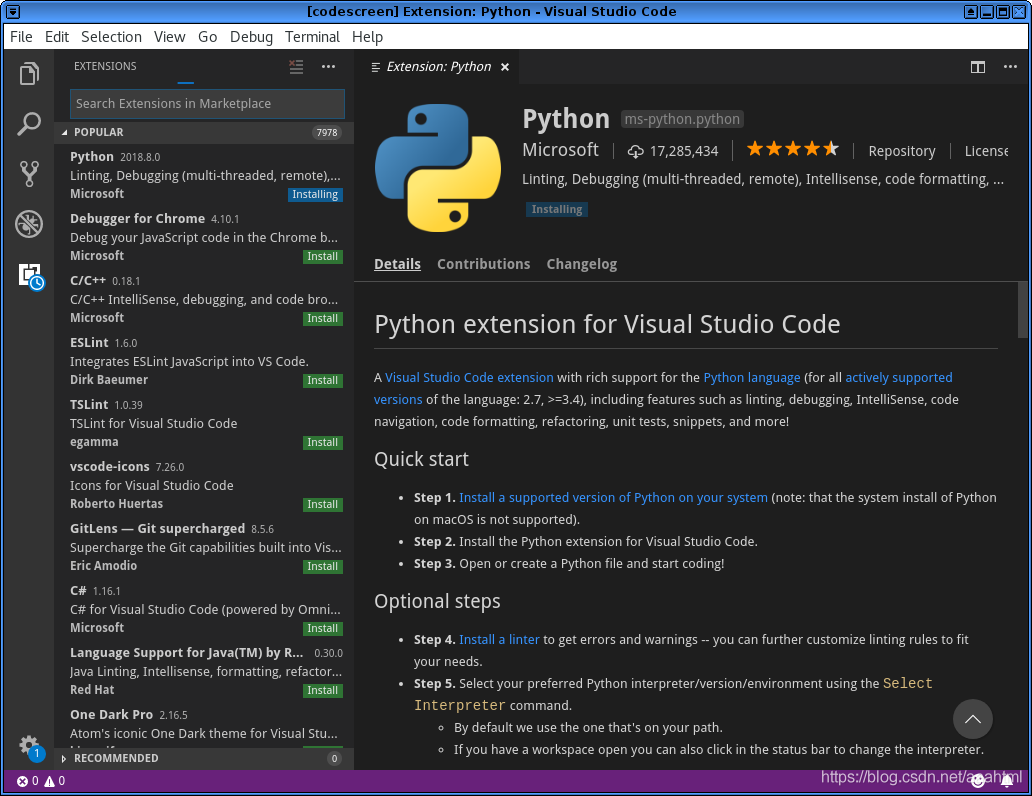Install GitLens extension
1032x796 pixels.
322,566
